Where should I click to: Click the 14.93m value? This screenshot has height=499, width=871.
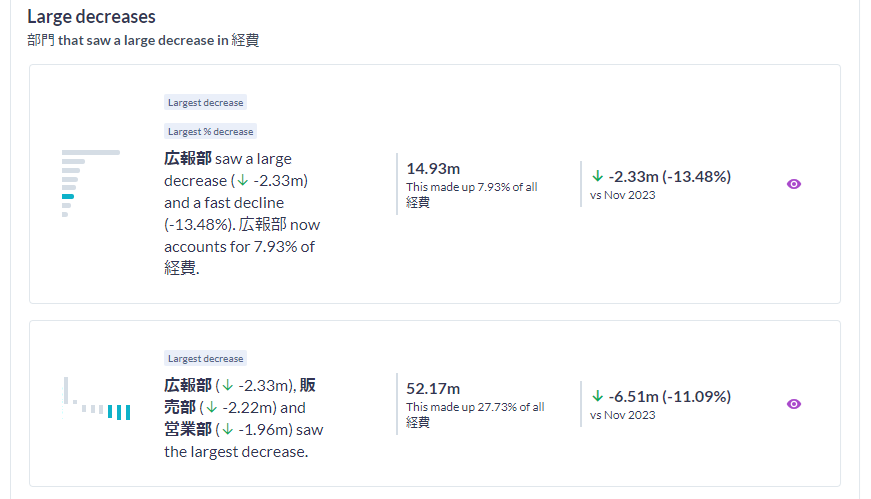tap(433, 168)
